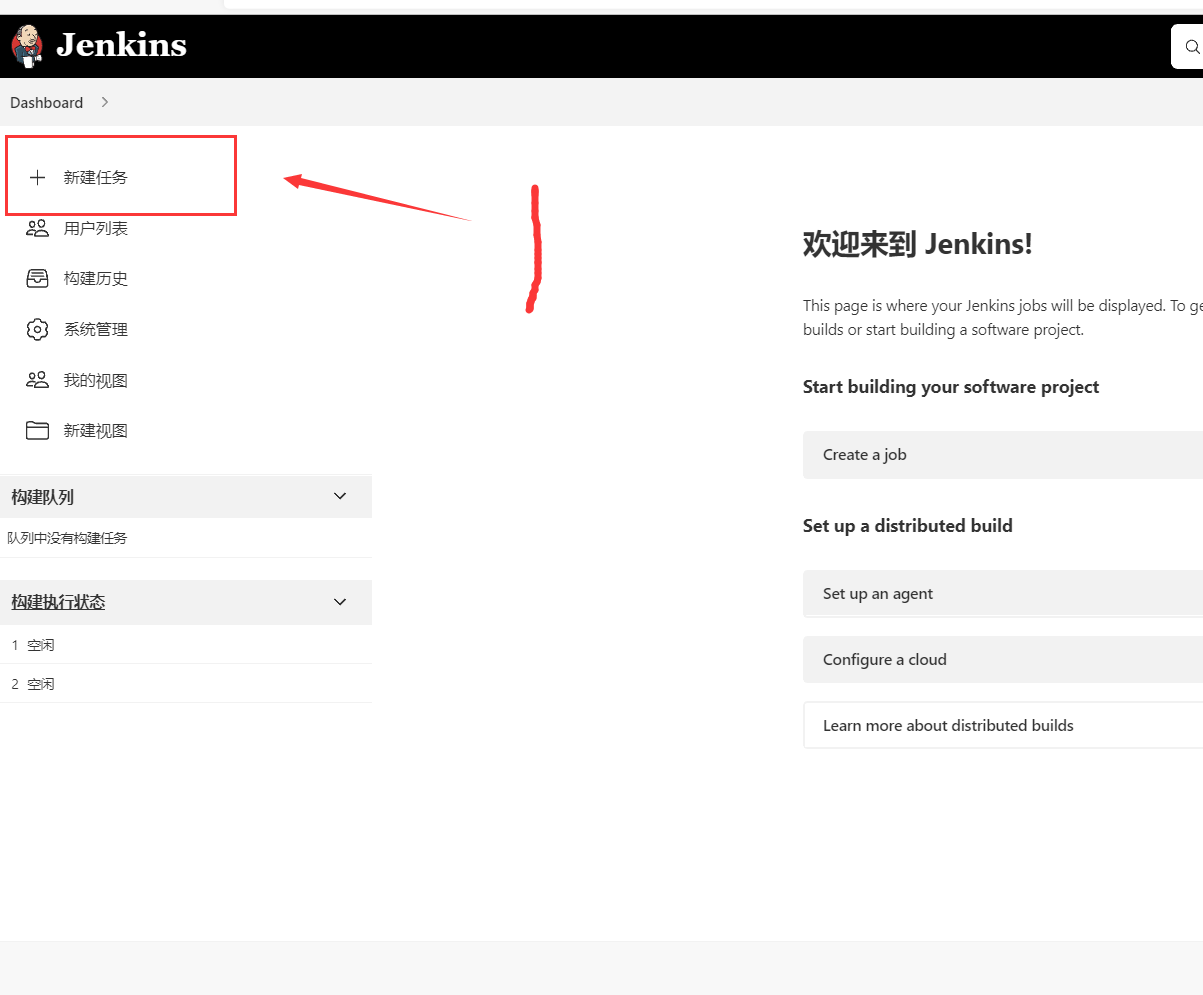Open the Configure a cloud link
Viewport: 1203px width, 995px height.
click(884, 659)
